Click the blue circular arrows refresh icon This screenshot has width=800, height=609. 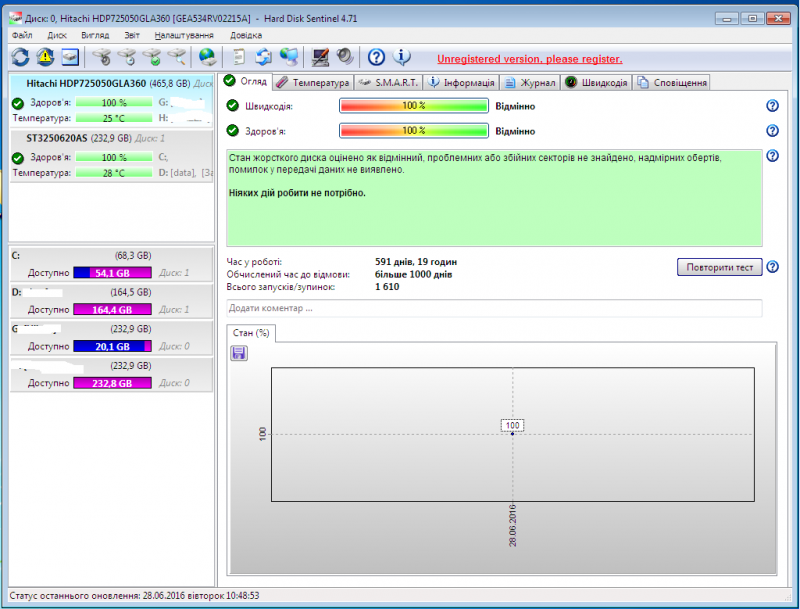pos(21,57)
